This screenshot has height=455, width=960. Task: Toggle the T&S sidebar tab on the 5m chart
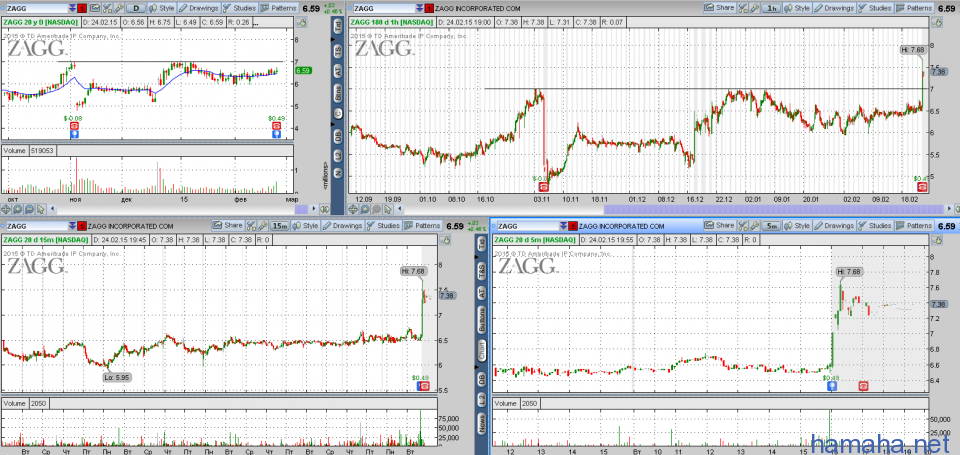coord(482,272)
